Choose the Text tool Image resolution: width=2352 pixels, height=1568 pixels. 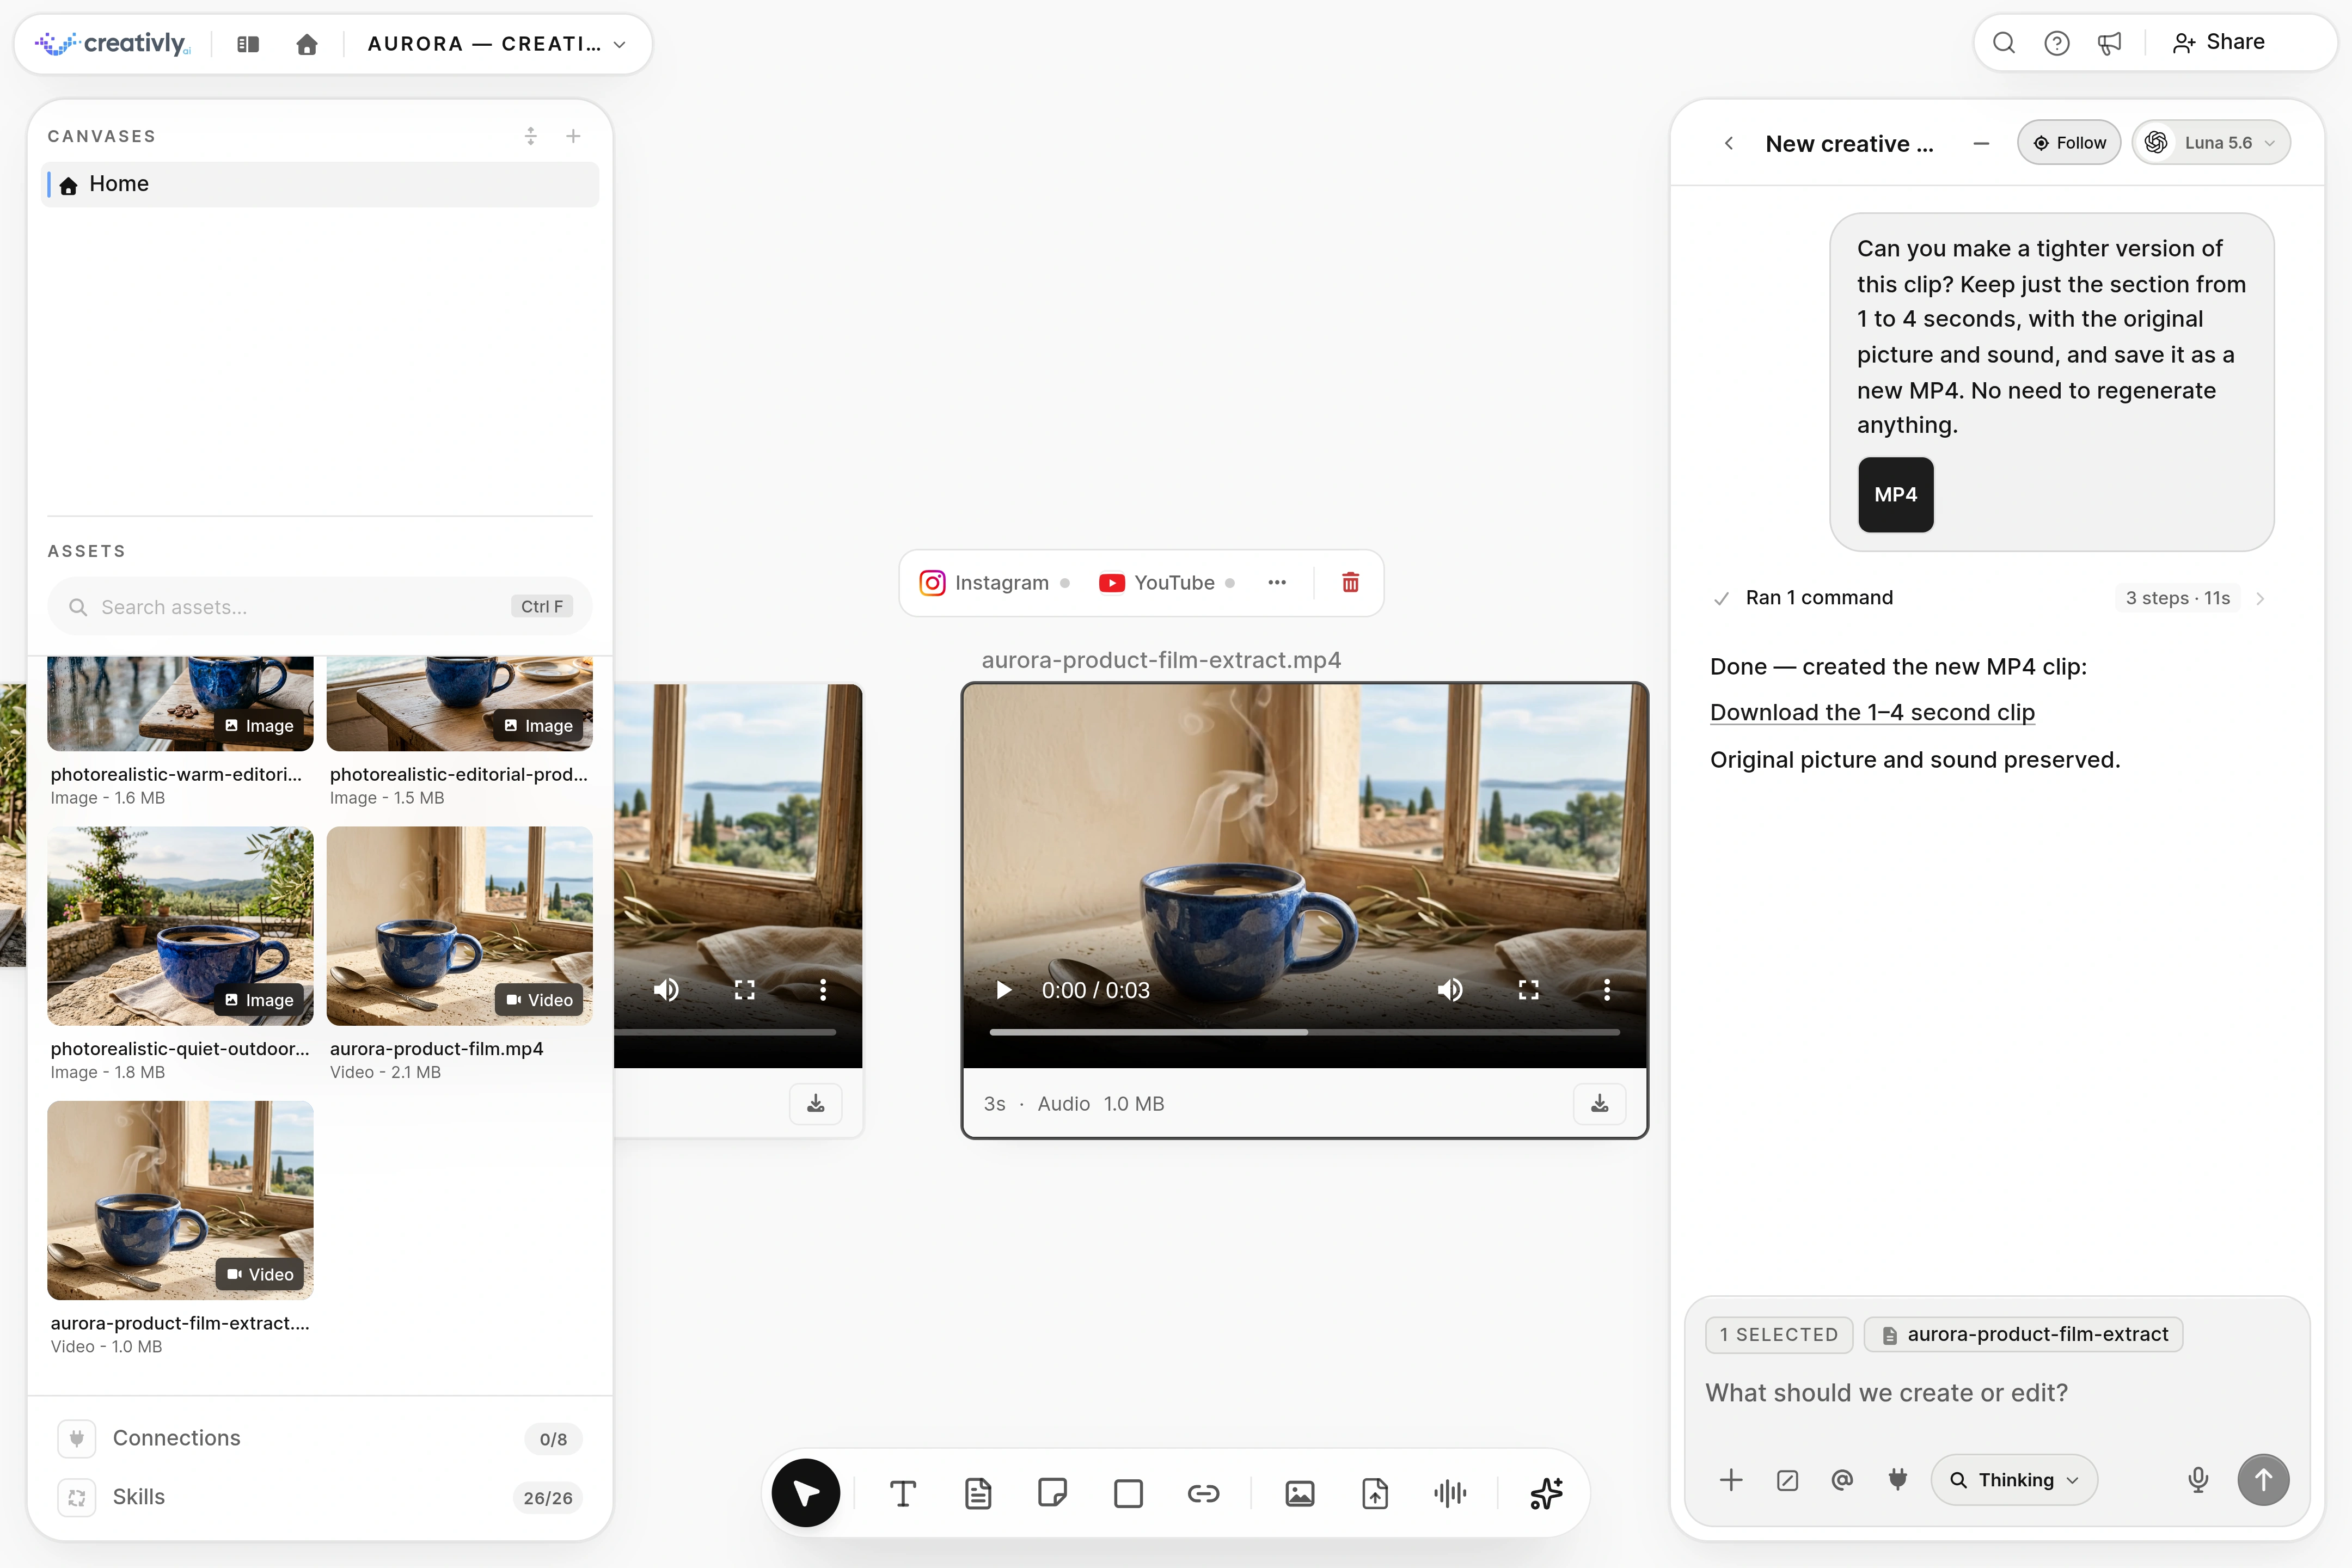click(x=902, y=1493)
